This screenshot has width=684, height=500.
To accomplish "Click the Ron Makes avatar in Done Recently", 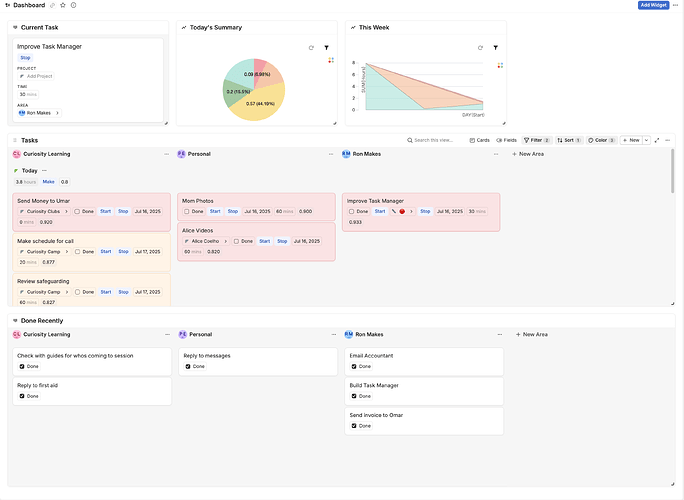I will point(349,335).
